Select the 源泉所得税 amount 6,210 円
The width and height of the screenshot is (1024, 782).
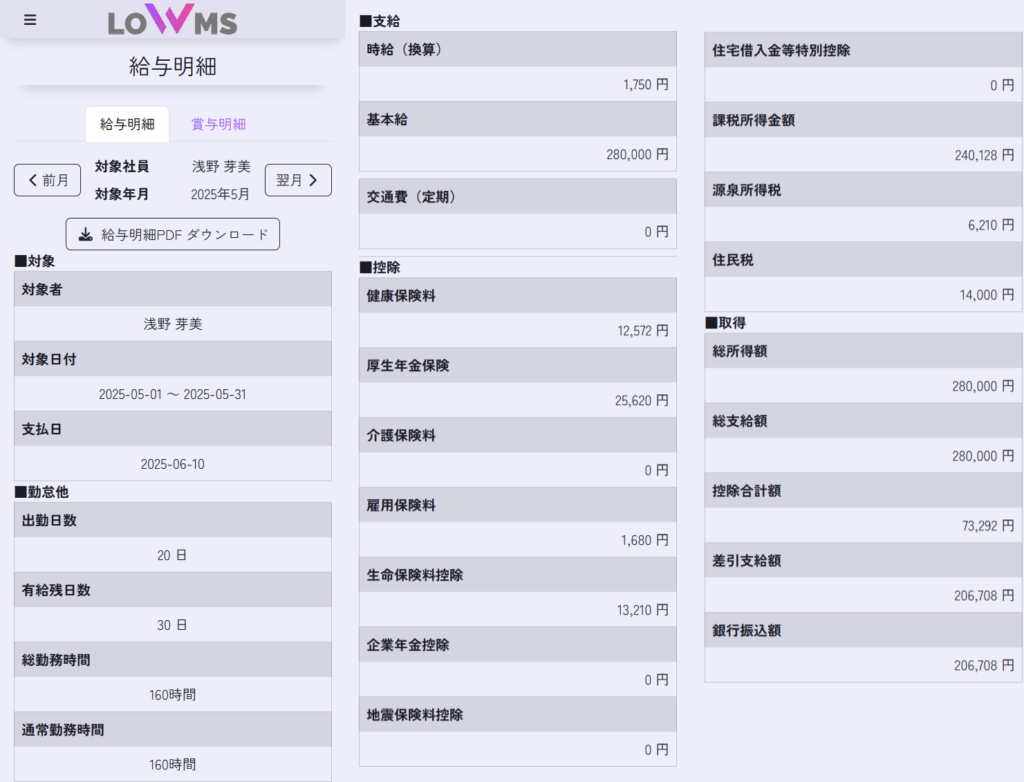[x=990, y=225]
